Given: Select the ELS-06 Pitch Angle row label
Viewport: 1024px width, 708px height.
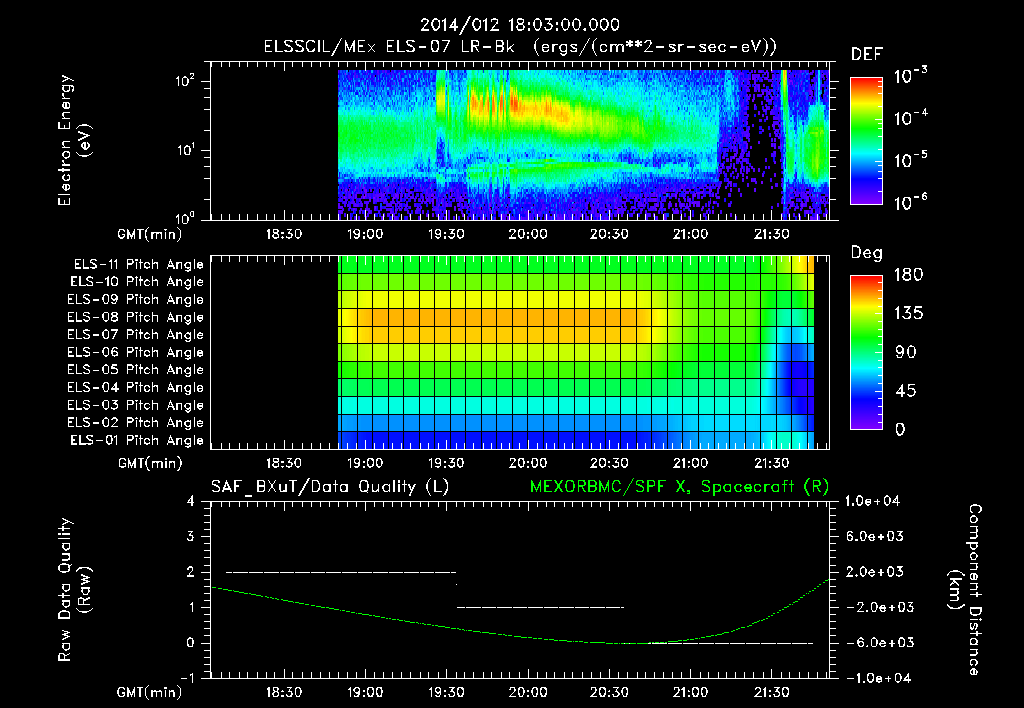Looking at the screenshot, I should 135,353.
